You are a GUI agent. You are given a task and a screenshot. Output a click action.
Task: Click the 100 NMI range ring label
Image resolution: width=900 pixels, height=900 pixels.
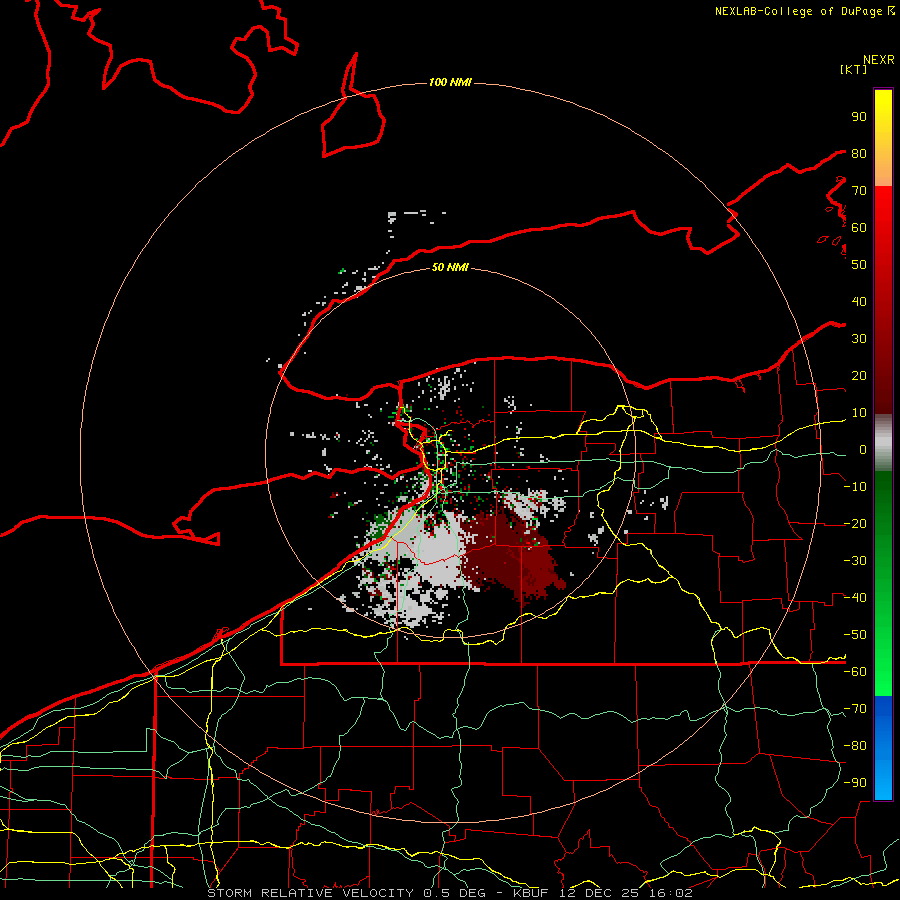click(450, 83)
